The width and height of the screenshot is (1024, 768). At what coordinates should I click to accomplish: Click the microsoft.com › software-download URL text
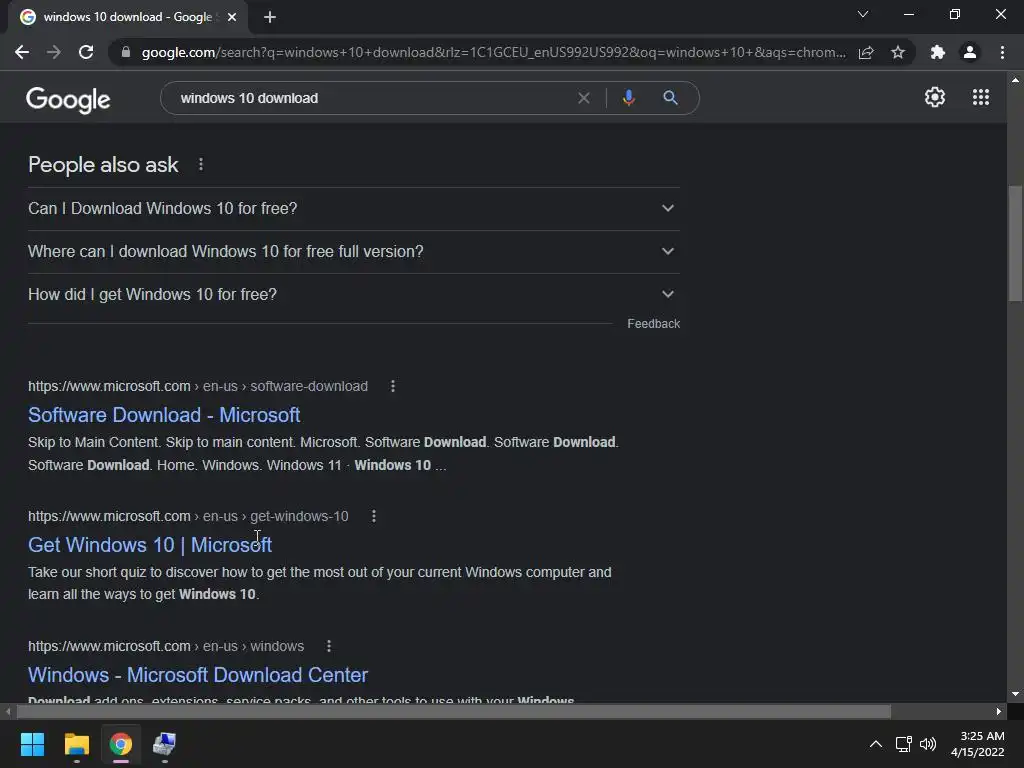click(x=198, y=387)
